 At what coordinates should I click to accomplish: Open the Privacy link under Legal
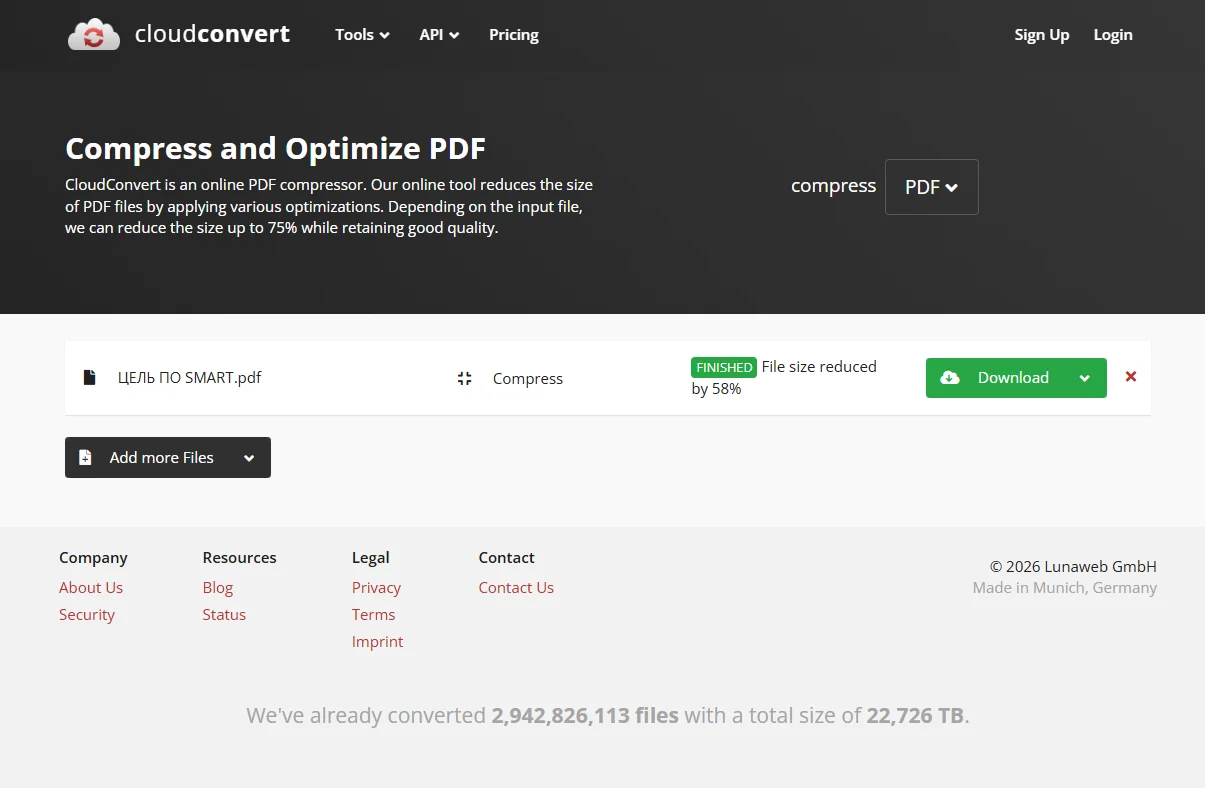click(376, 588)
